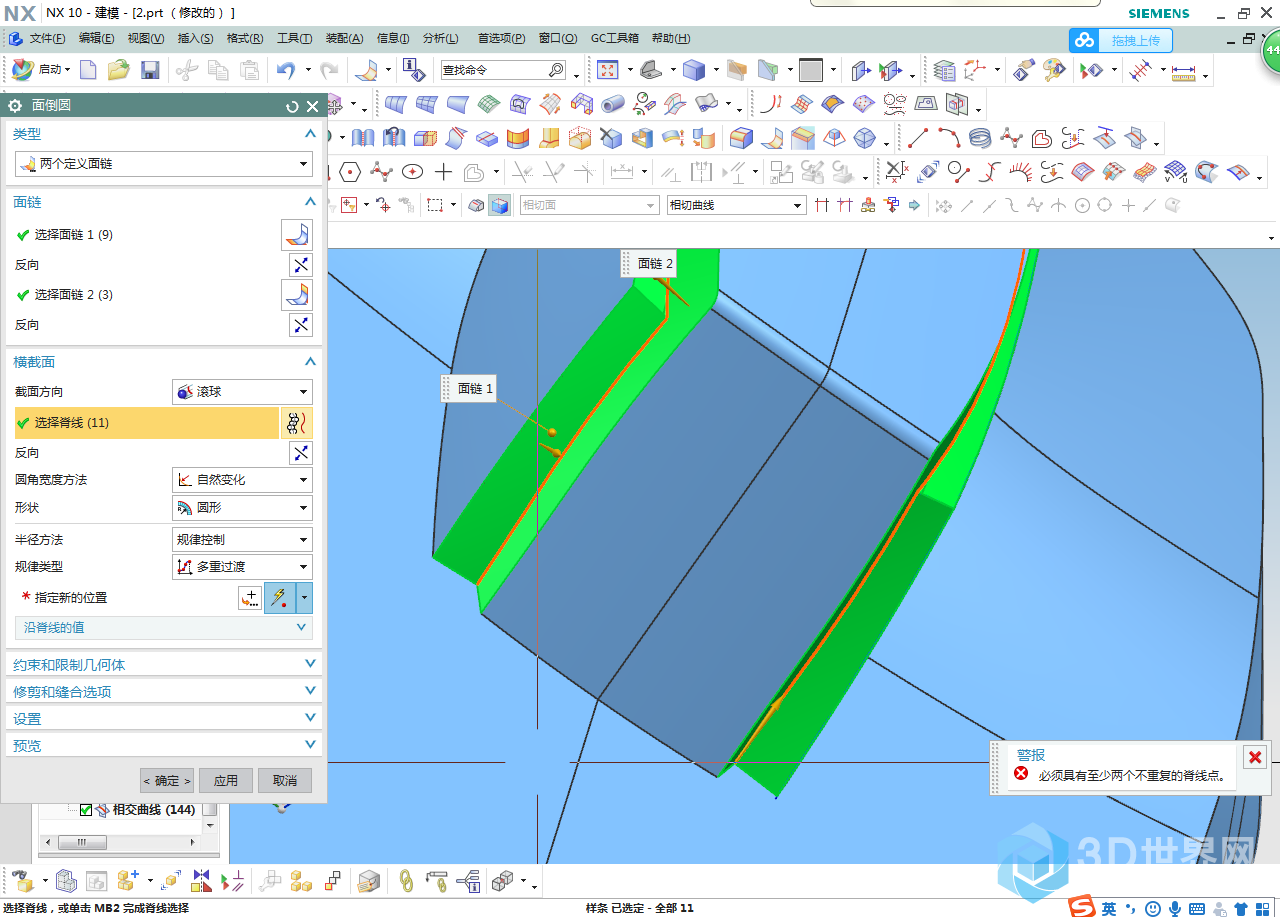Expand the 约束和限制几何体 section
This screenshot has height=917, width=1280.
164,665
